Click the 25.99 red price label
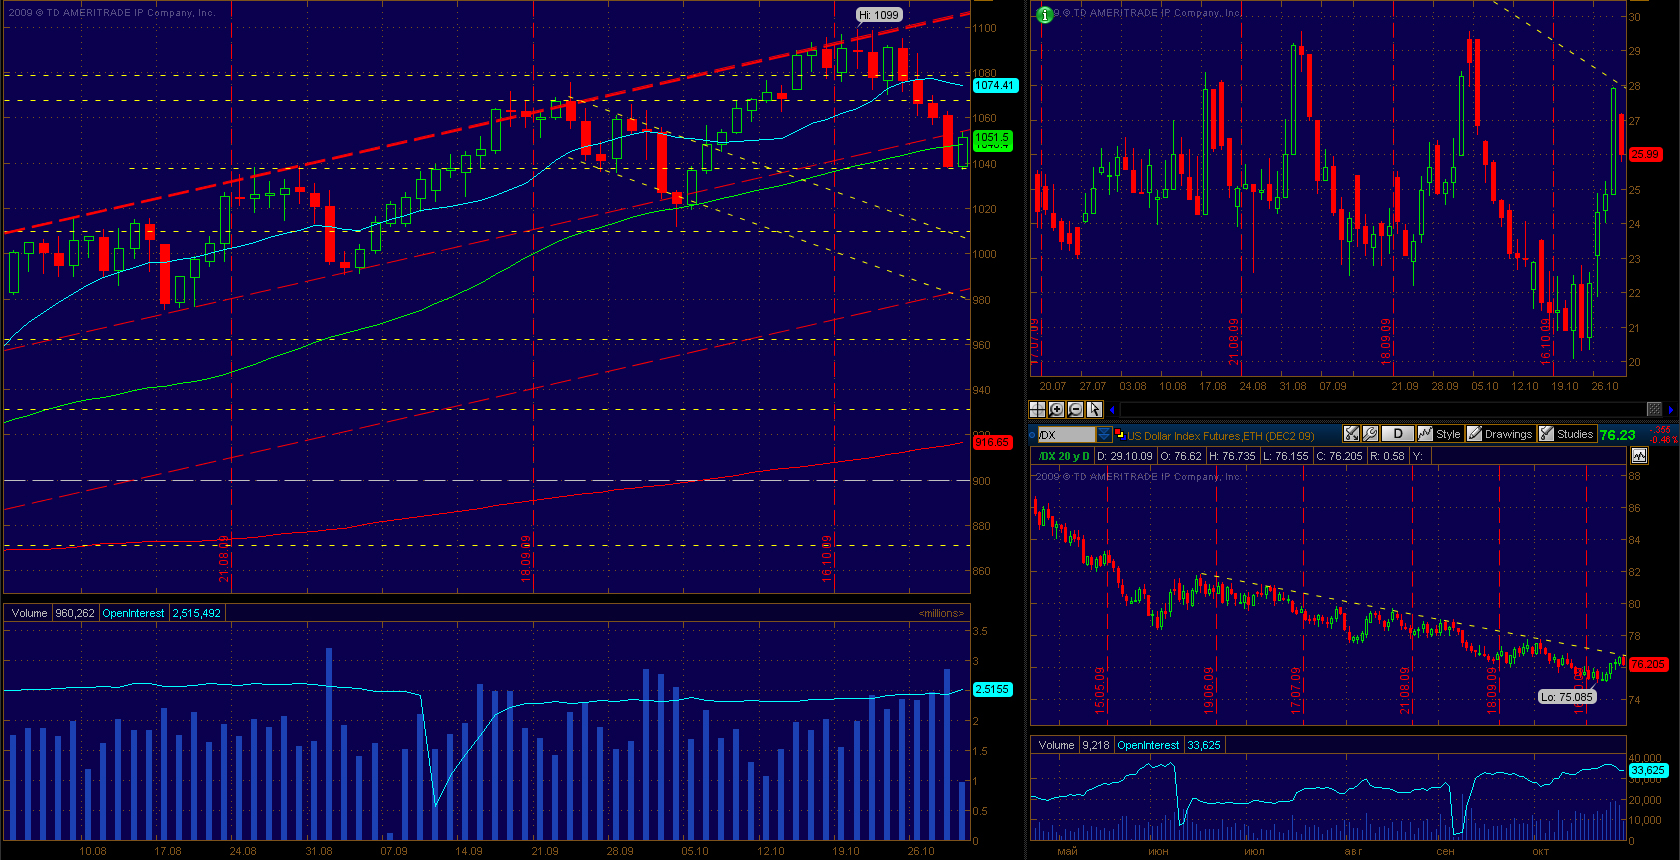 coord(1645,154)
